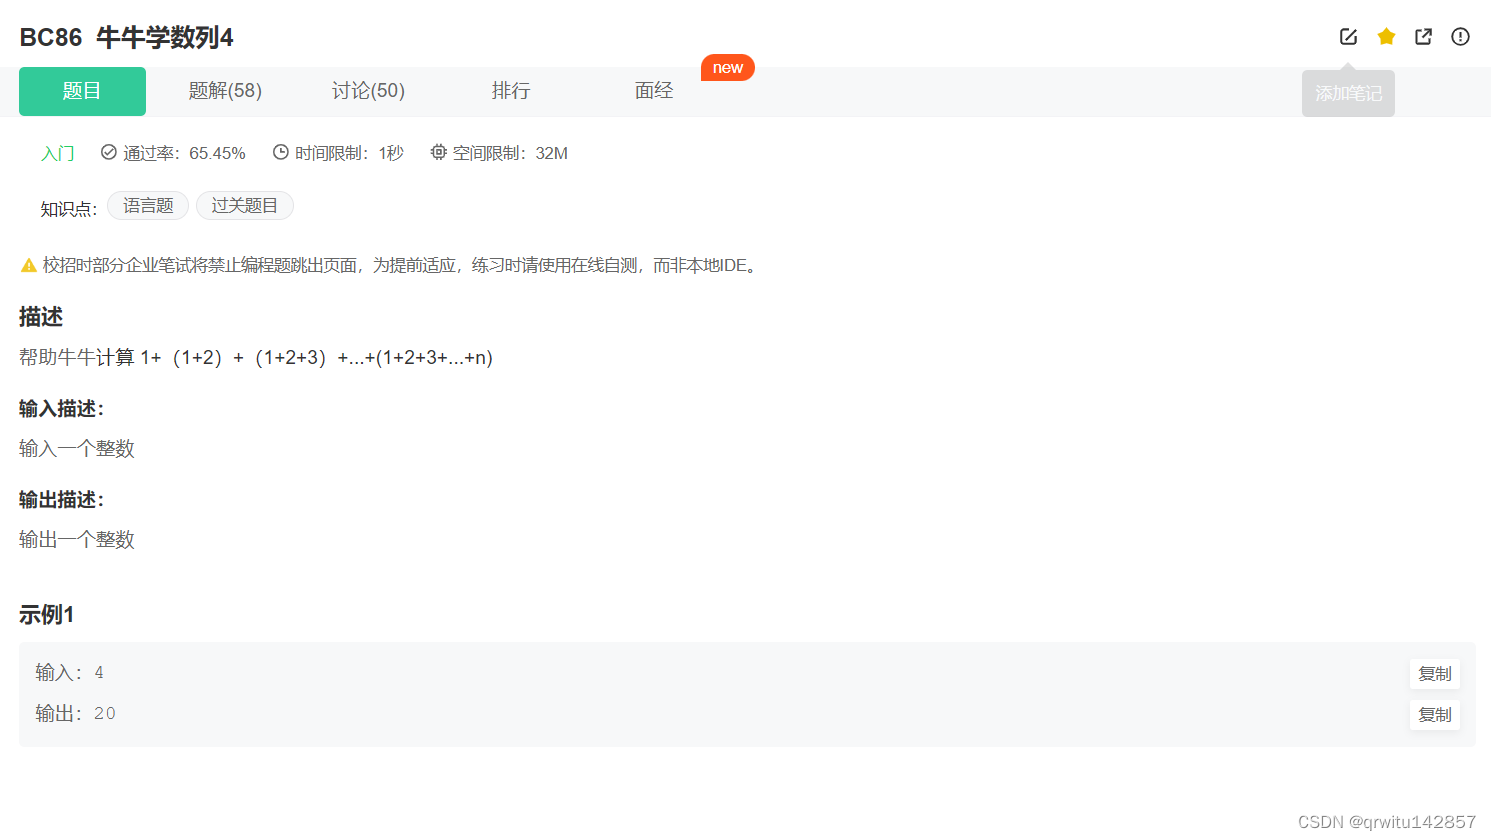Click the 时间限制: 1秒 text

coord(349,153)
